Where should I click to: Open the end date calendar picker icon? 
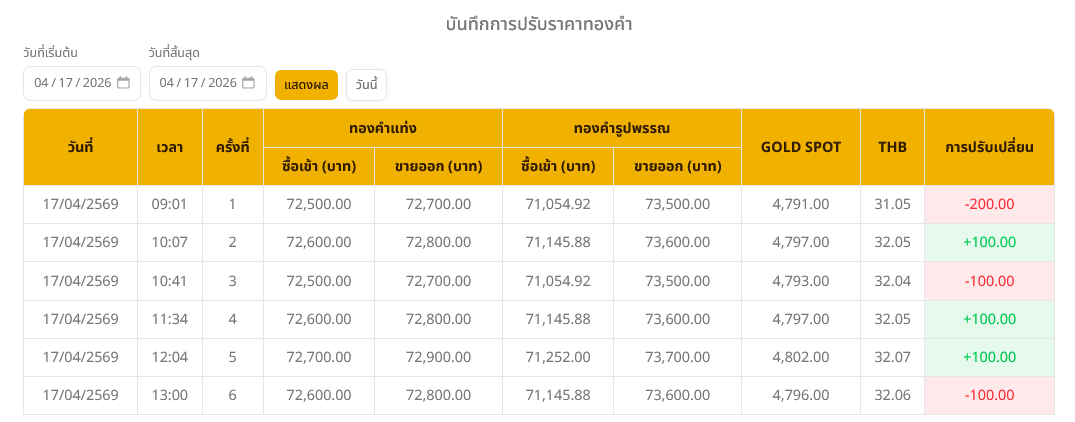(249, 83)
